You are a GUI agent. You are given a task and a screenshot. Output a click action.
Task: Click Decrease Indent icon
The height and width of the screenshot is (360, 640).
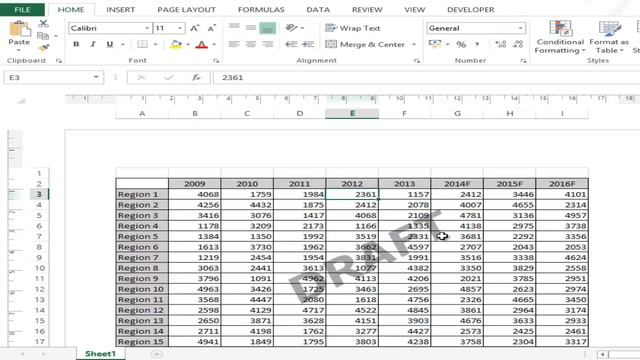point(291,44)
